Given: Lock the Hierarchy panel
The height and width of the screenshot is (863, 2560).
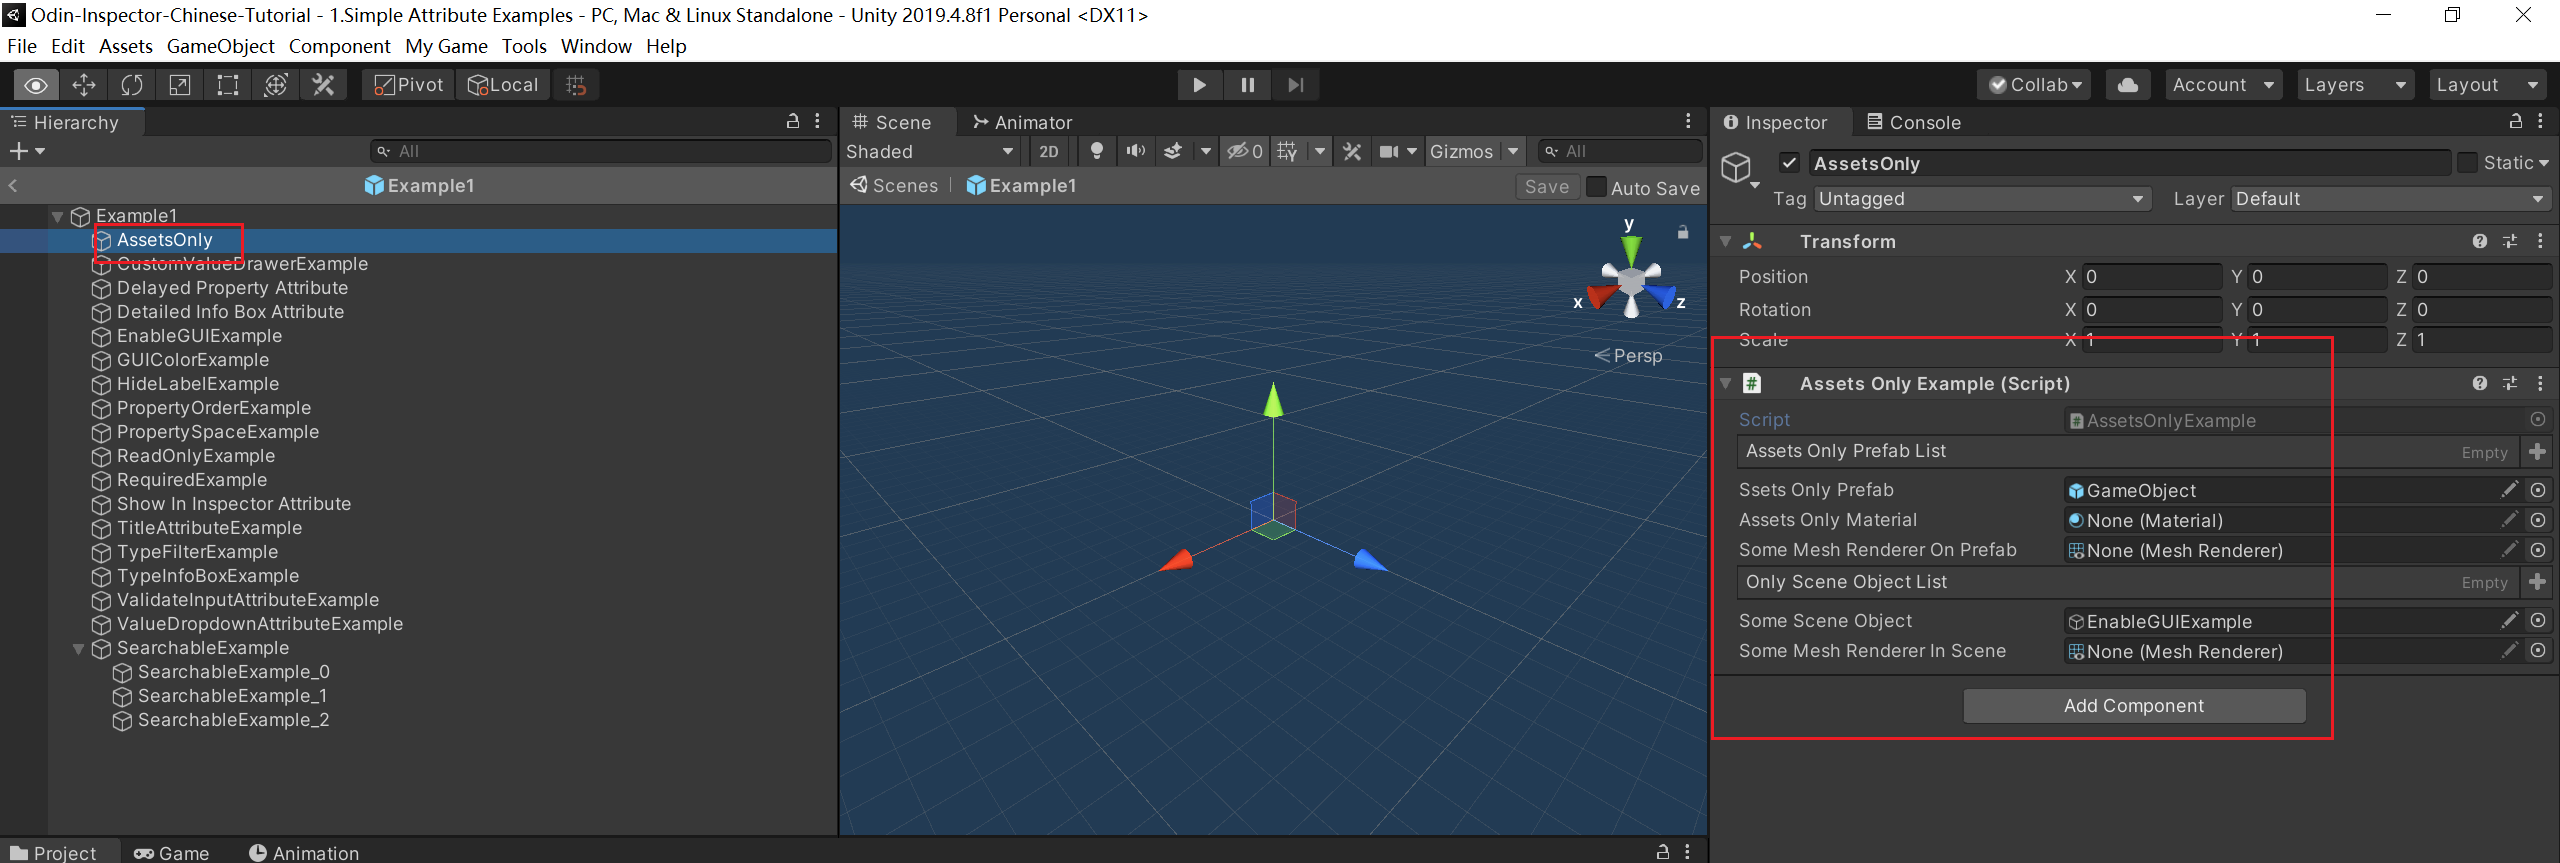Looking at the screenshot, I should point(793,121).
